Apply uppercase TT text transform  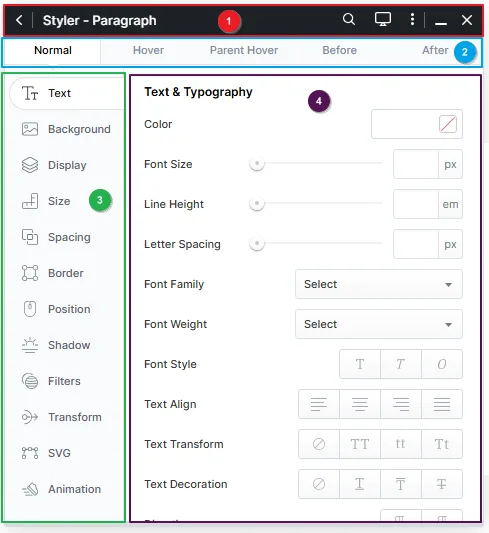tap(360, 444)
